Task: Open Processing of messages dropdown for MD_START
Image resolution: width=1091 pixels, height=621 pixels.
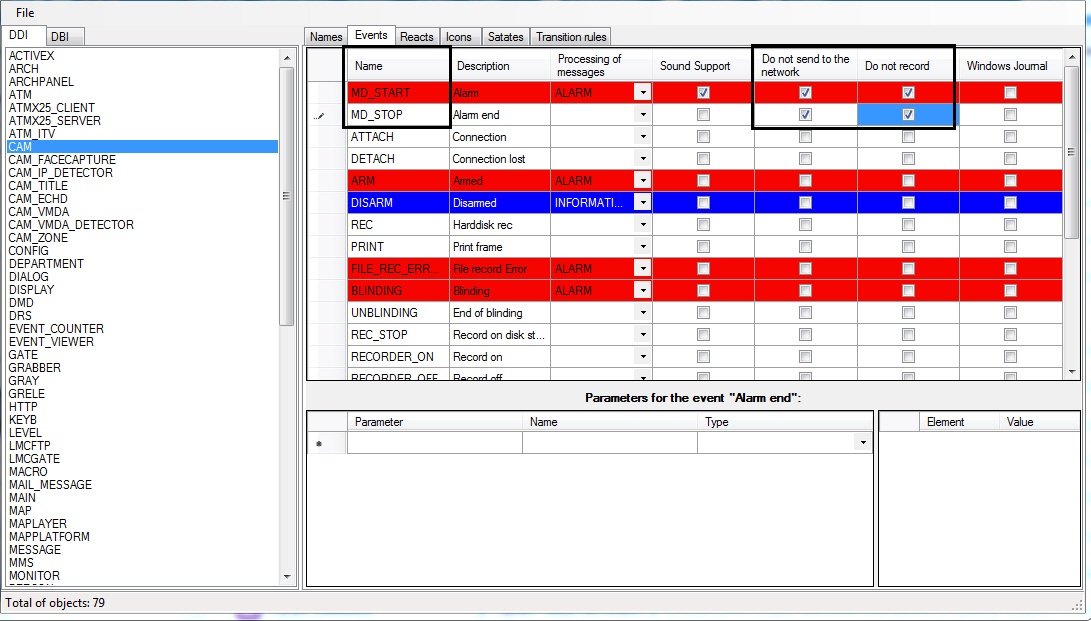Action: pyautogui.click(x=643, y=93)
